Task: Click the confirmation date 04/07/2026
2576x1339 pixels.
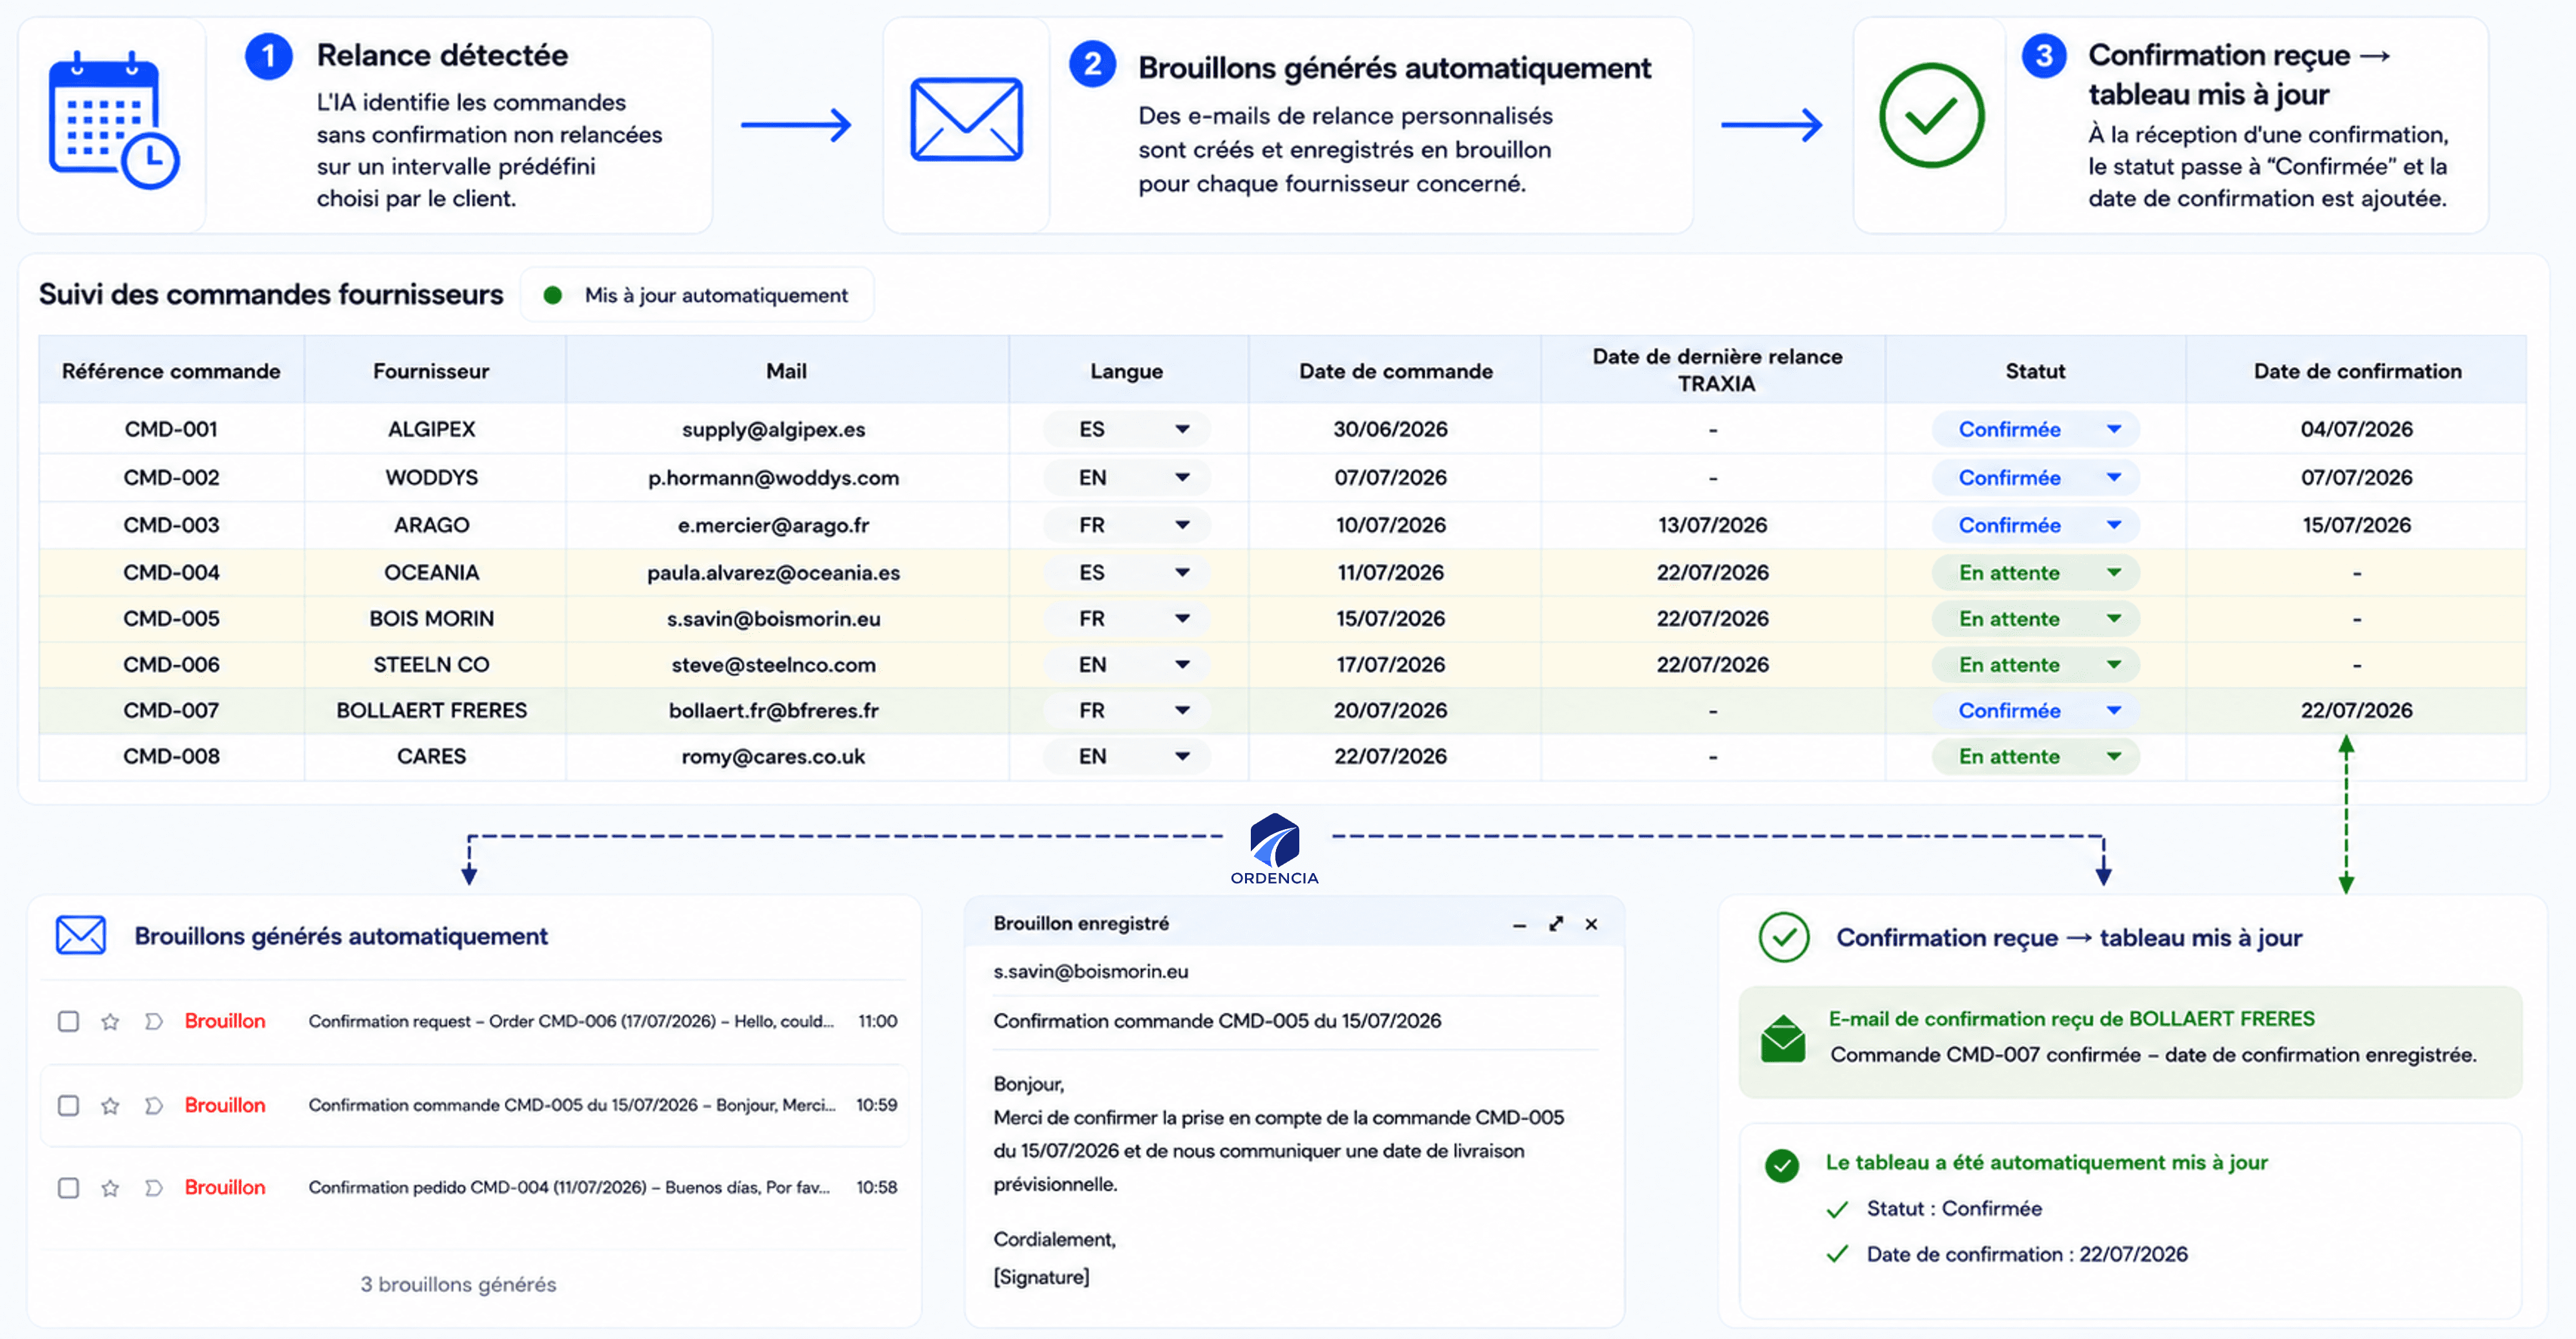Action: point(2356,429)
